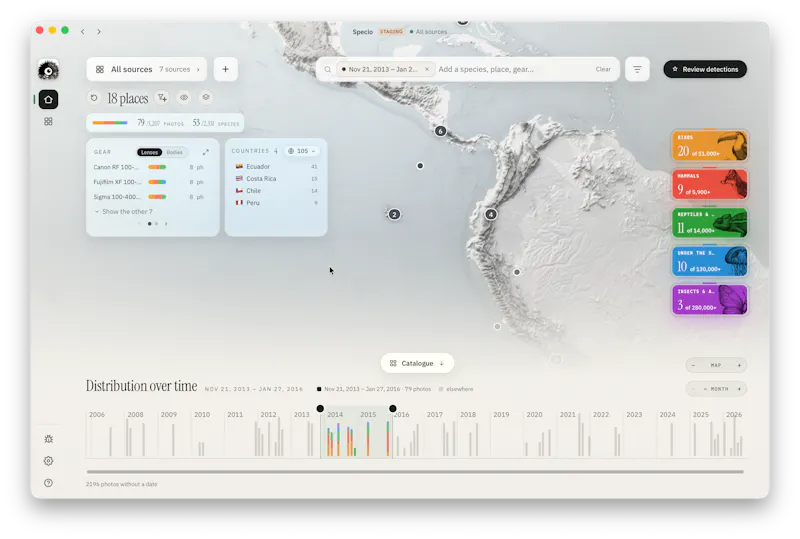Viewport: 800px width, 539px height.
Task: Click the photos species summary color bar
Action: (110, 123)
